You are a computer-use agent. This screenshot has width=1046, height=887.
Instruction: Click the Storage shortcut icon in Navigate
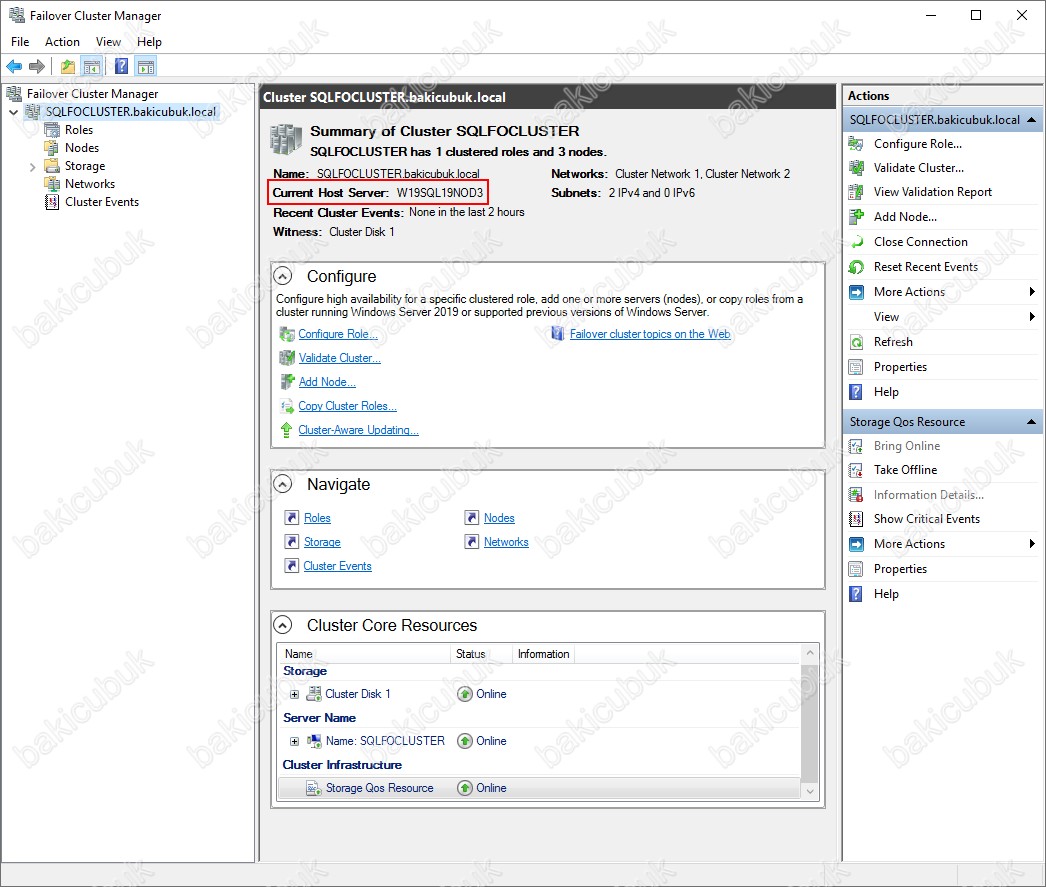pos(292,542)
